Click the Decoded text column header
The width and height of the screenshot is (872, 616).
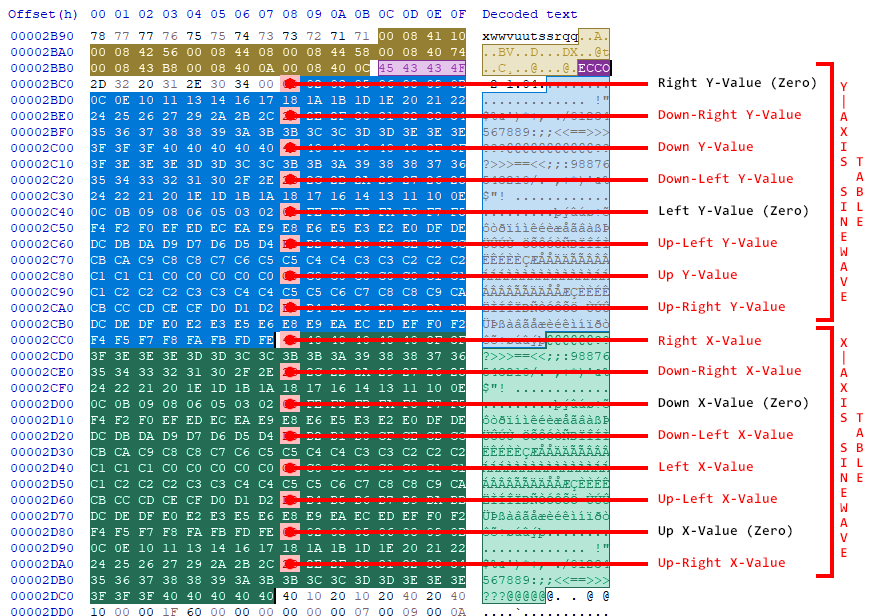[529, 15]
